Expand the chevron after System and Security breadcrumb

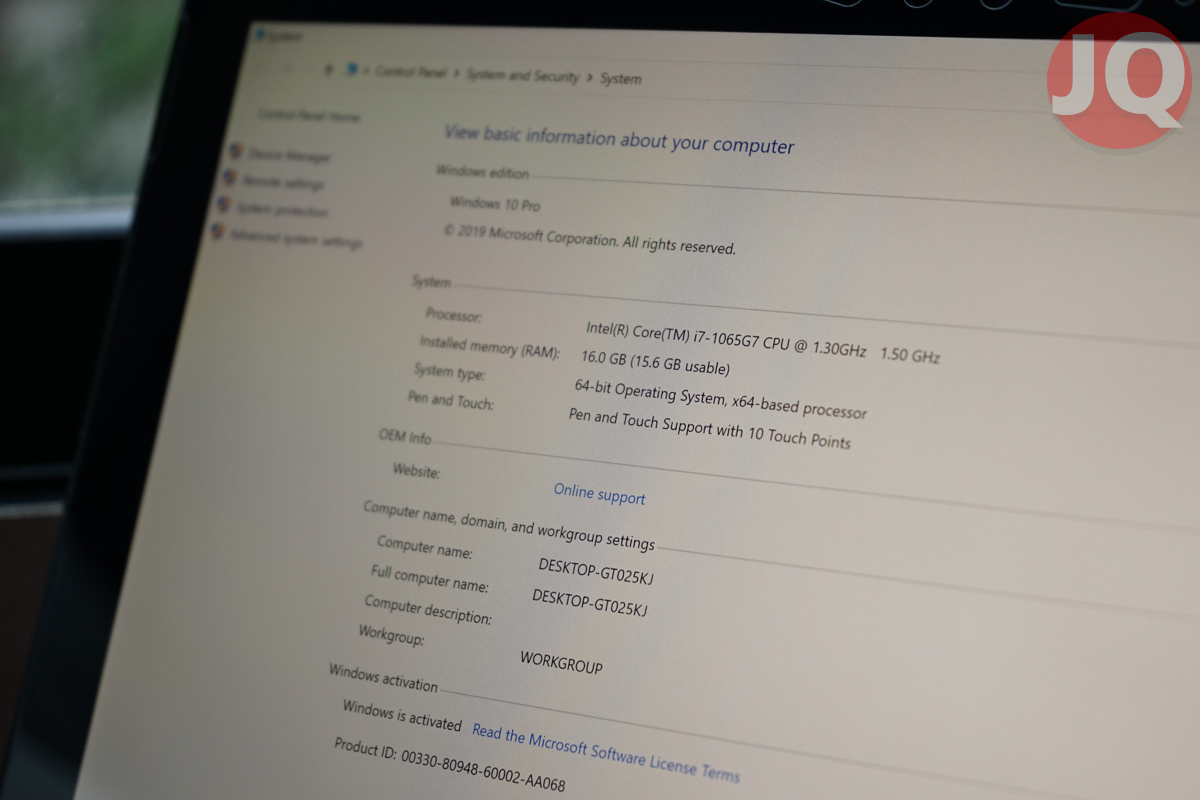(590, 77)
